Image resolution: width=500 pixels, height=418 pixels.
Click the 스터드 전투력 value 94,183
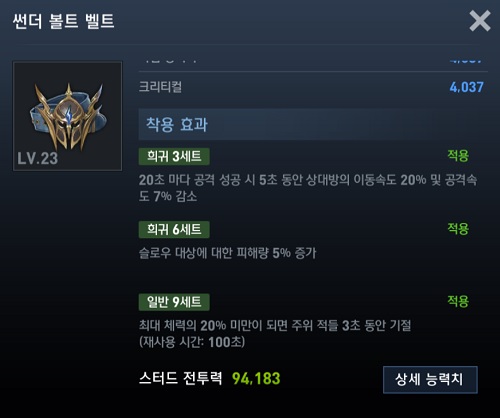[256, 379]
